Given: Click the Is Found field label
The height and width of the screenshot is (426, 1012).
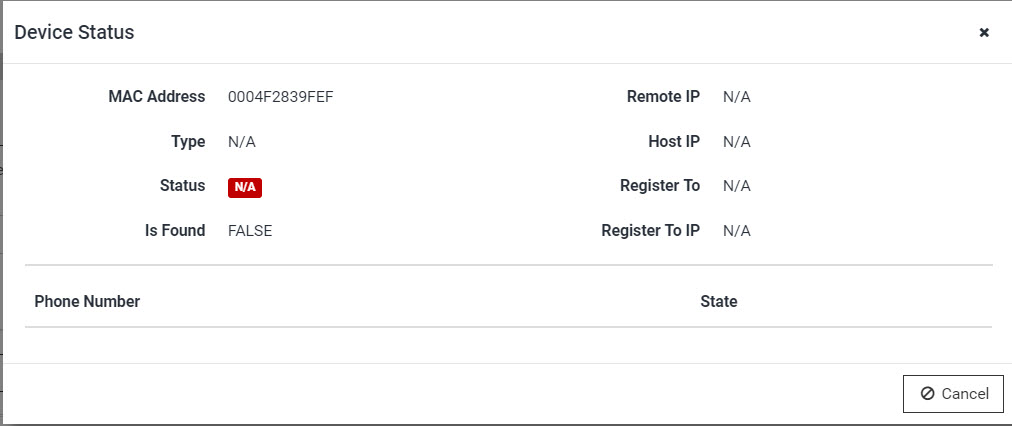Looking at the screenshot, I should point(175,230).
